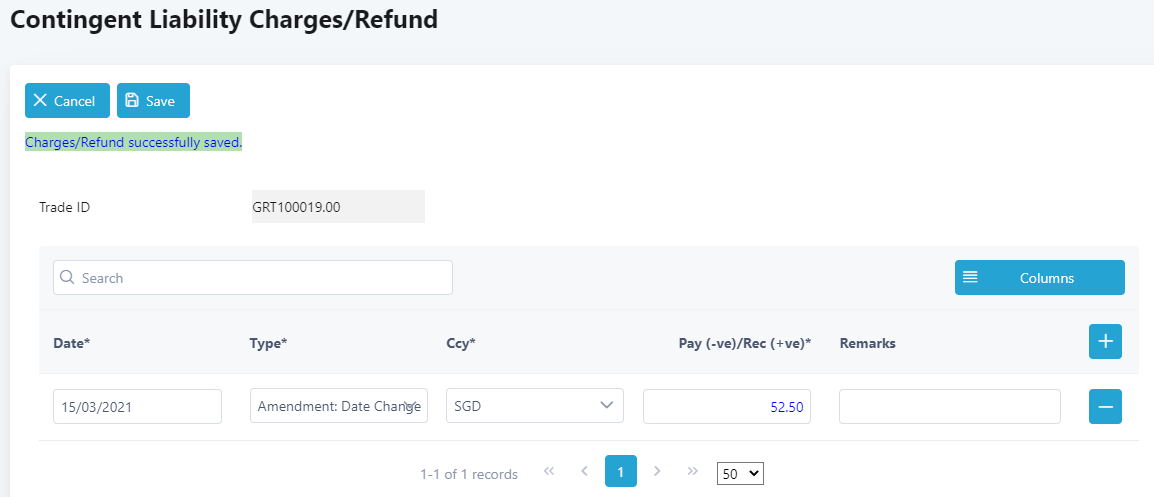Click the list icon on Columns button
This screenshot has height=497, width=1154.
[x=970, y=278]
